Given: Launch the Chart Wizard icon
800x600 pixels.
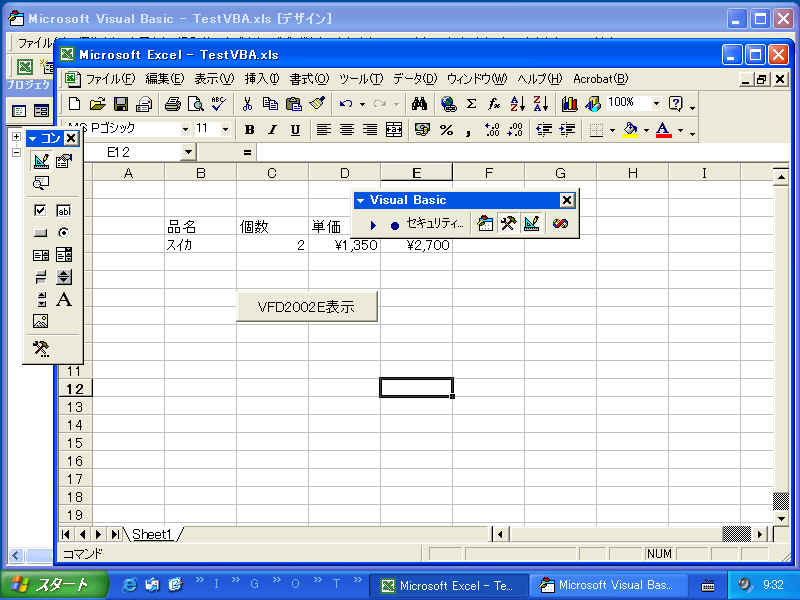Looking at the screenshot, I should click(569, 104).
